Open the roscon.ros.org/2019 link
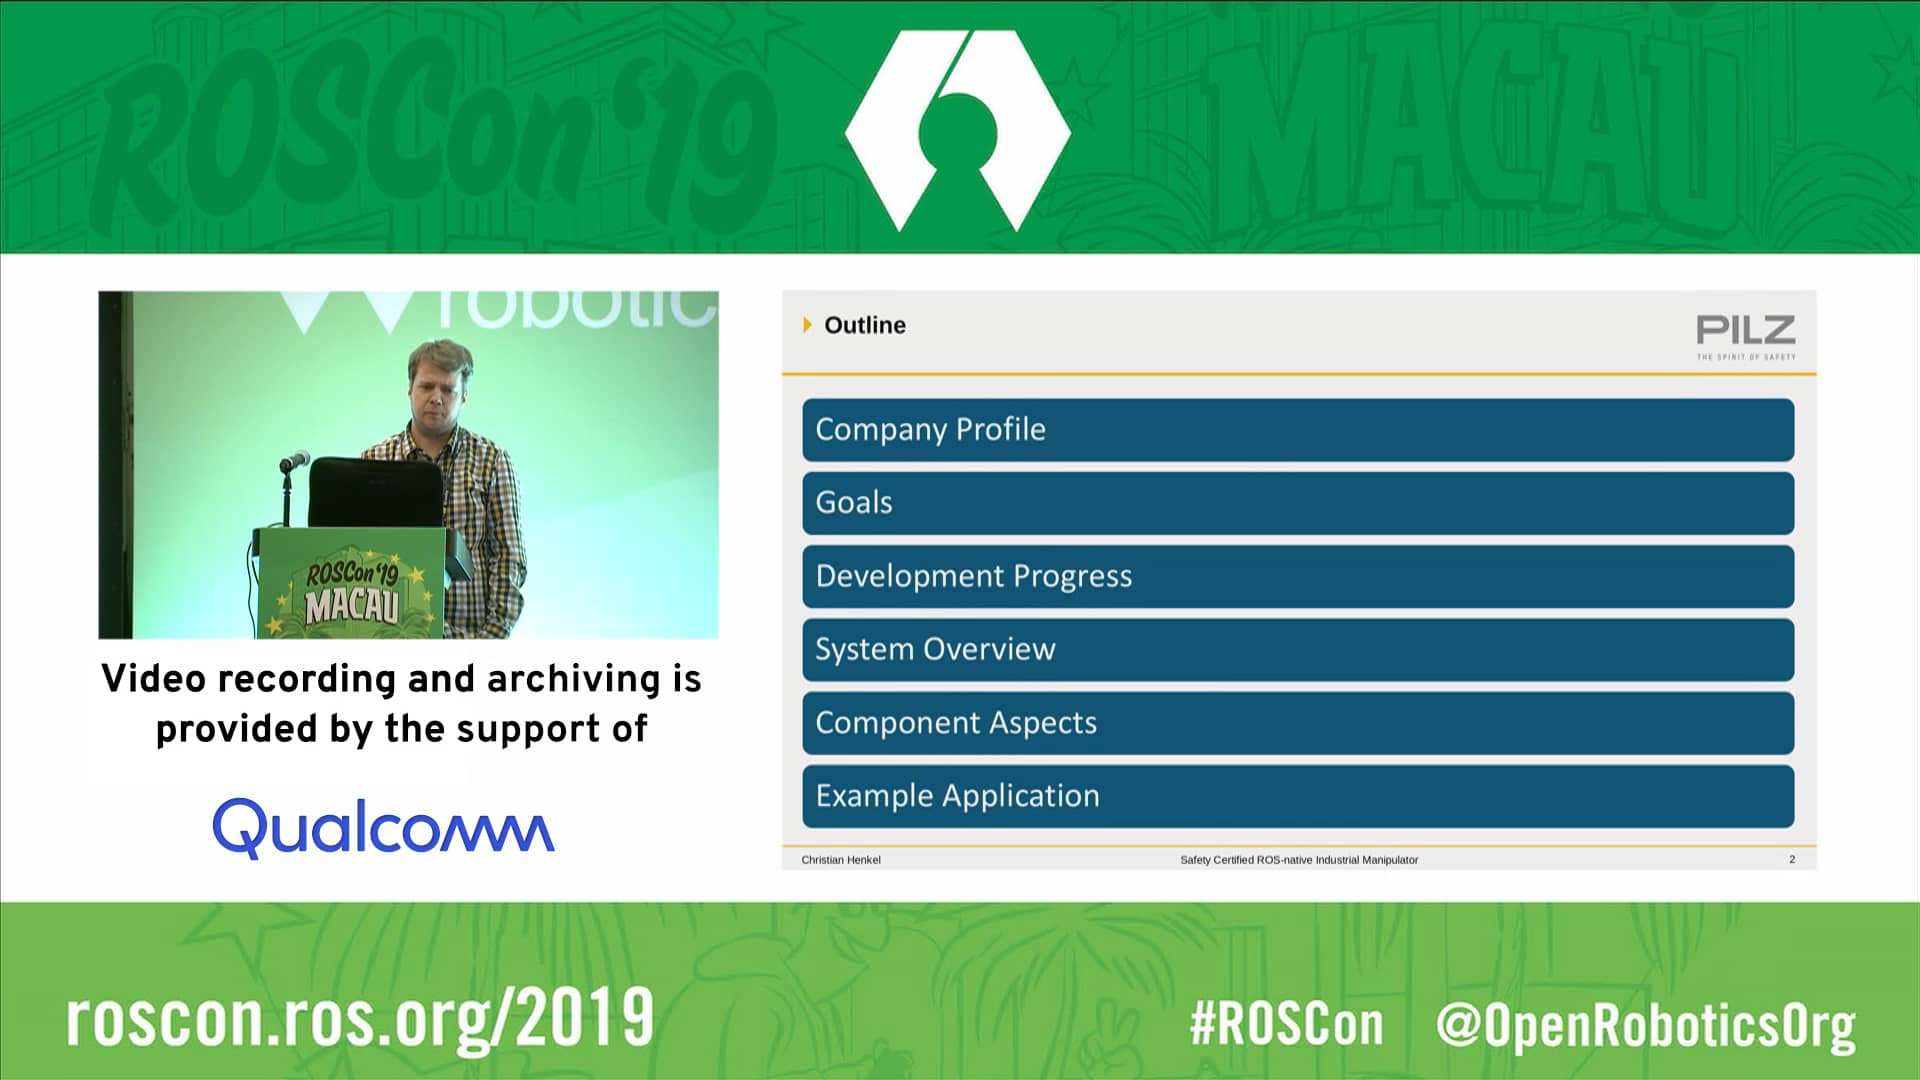Viewport: 1920px width, 1080px height. coord(360,1020)
